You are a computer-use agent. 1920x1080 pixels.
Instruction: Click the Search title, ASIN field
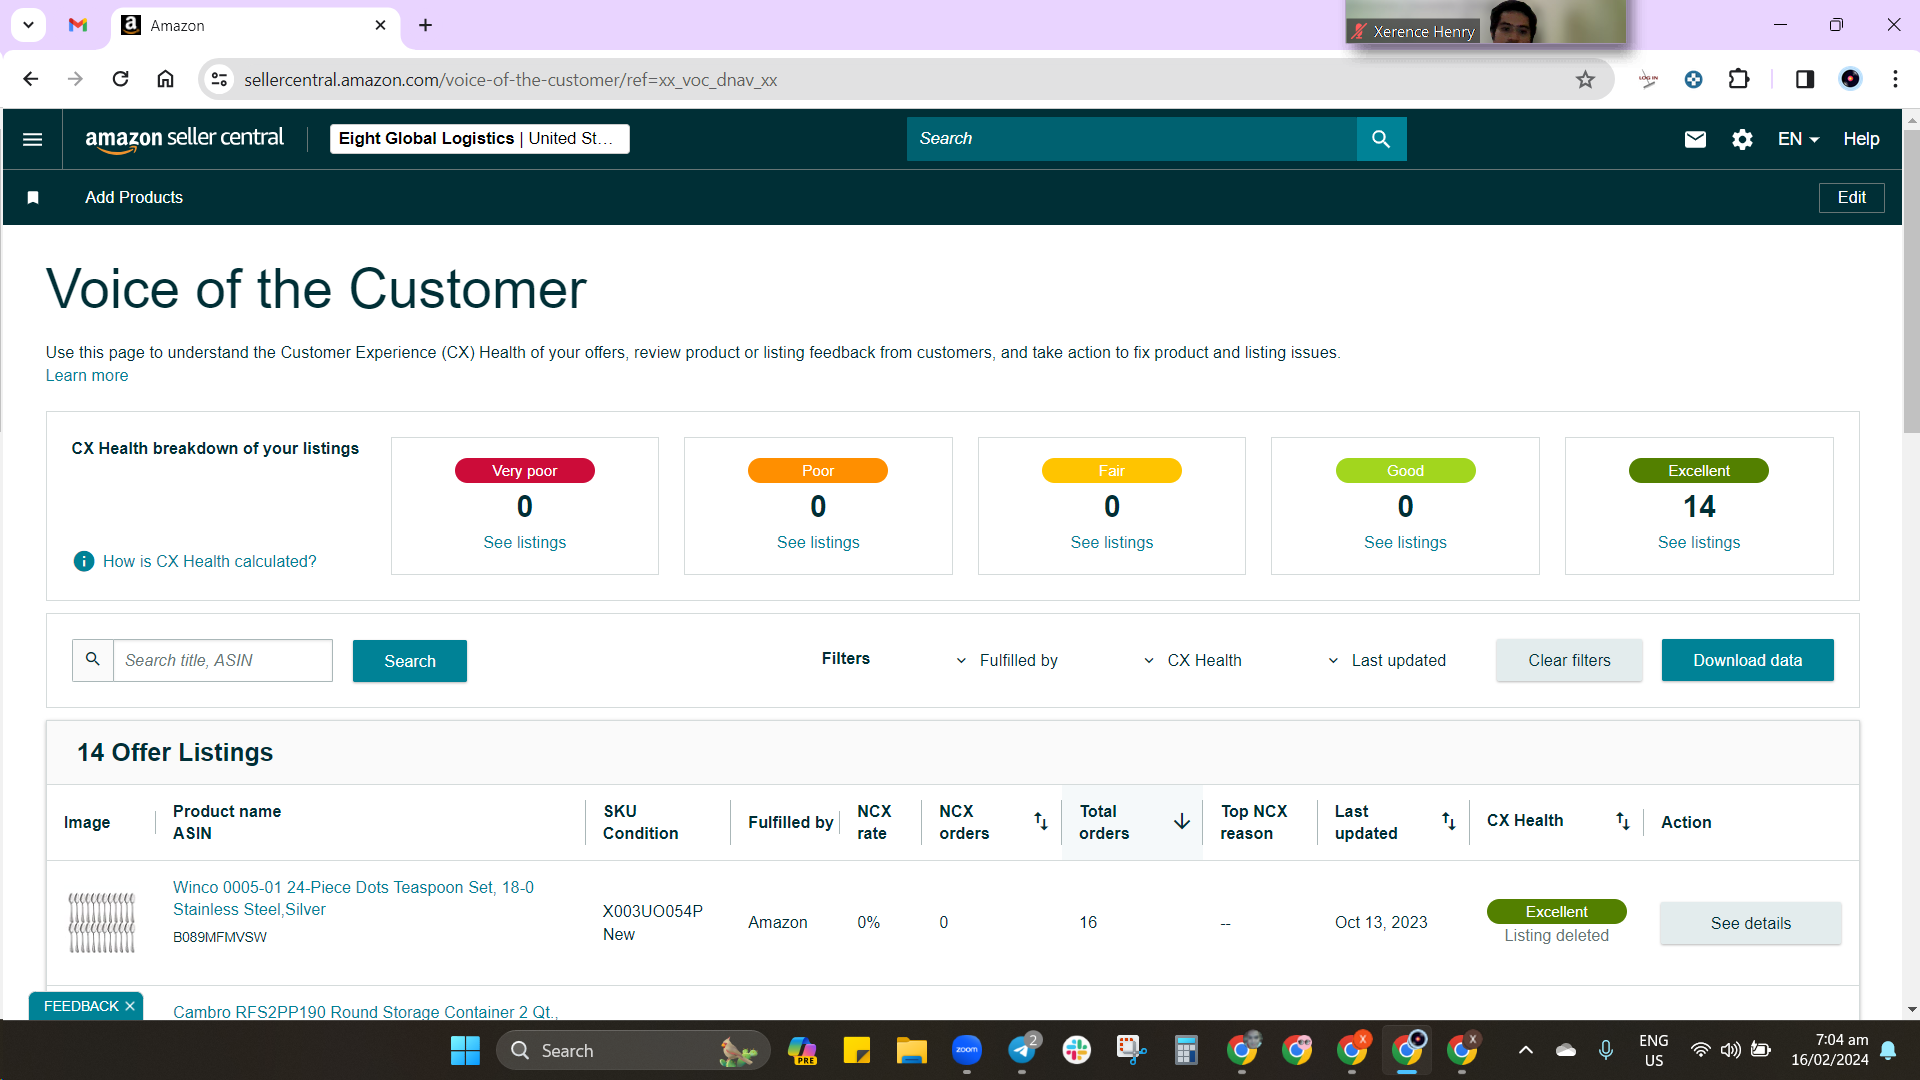point(222,660)
